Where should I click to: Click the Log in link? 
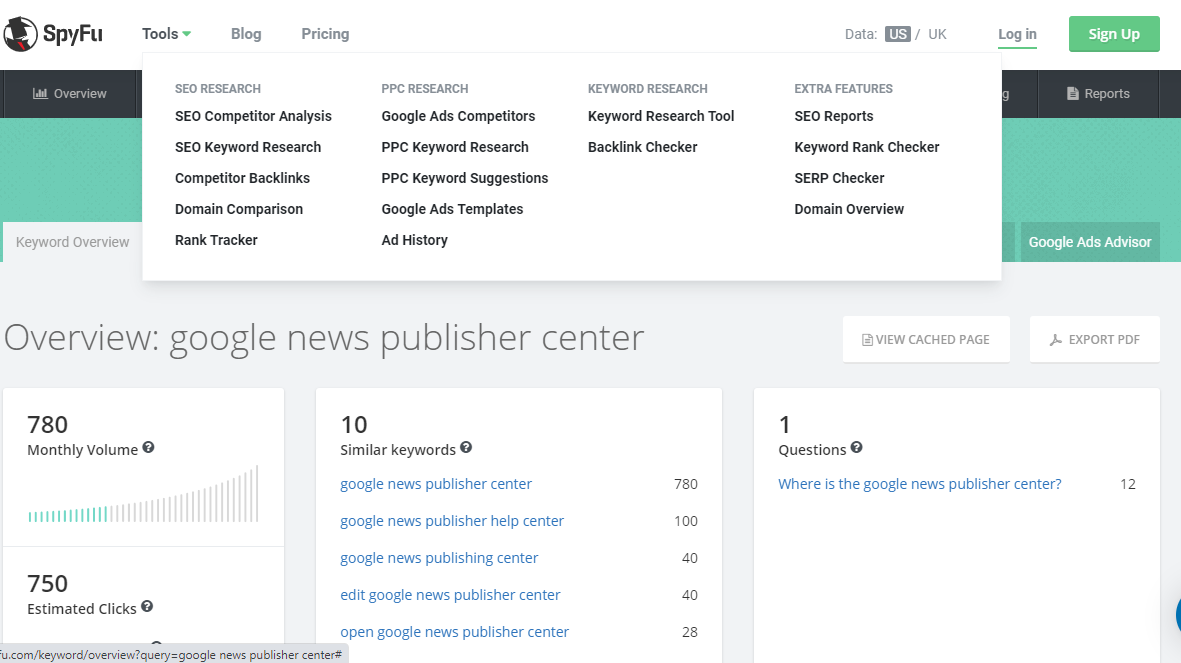[1018, 34]
